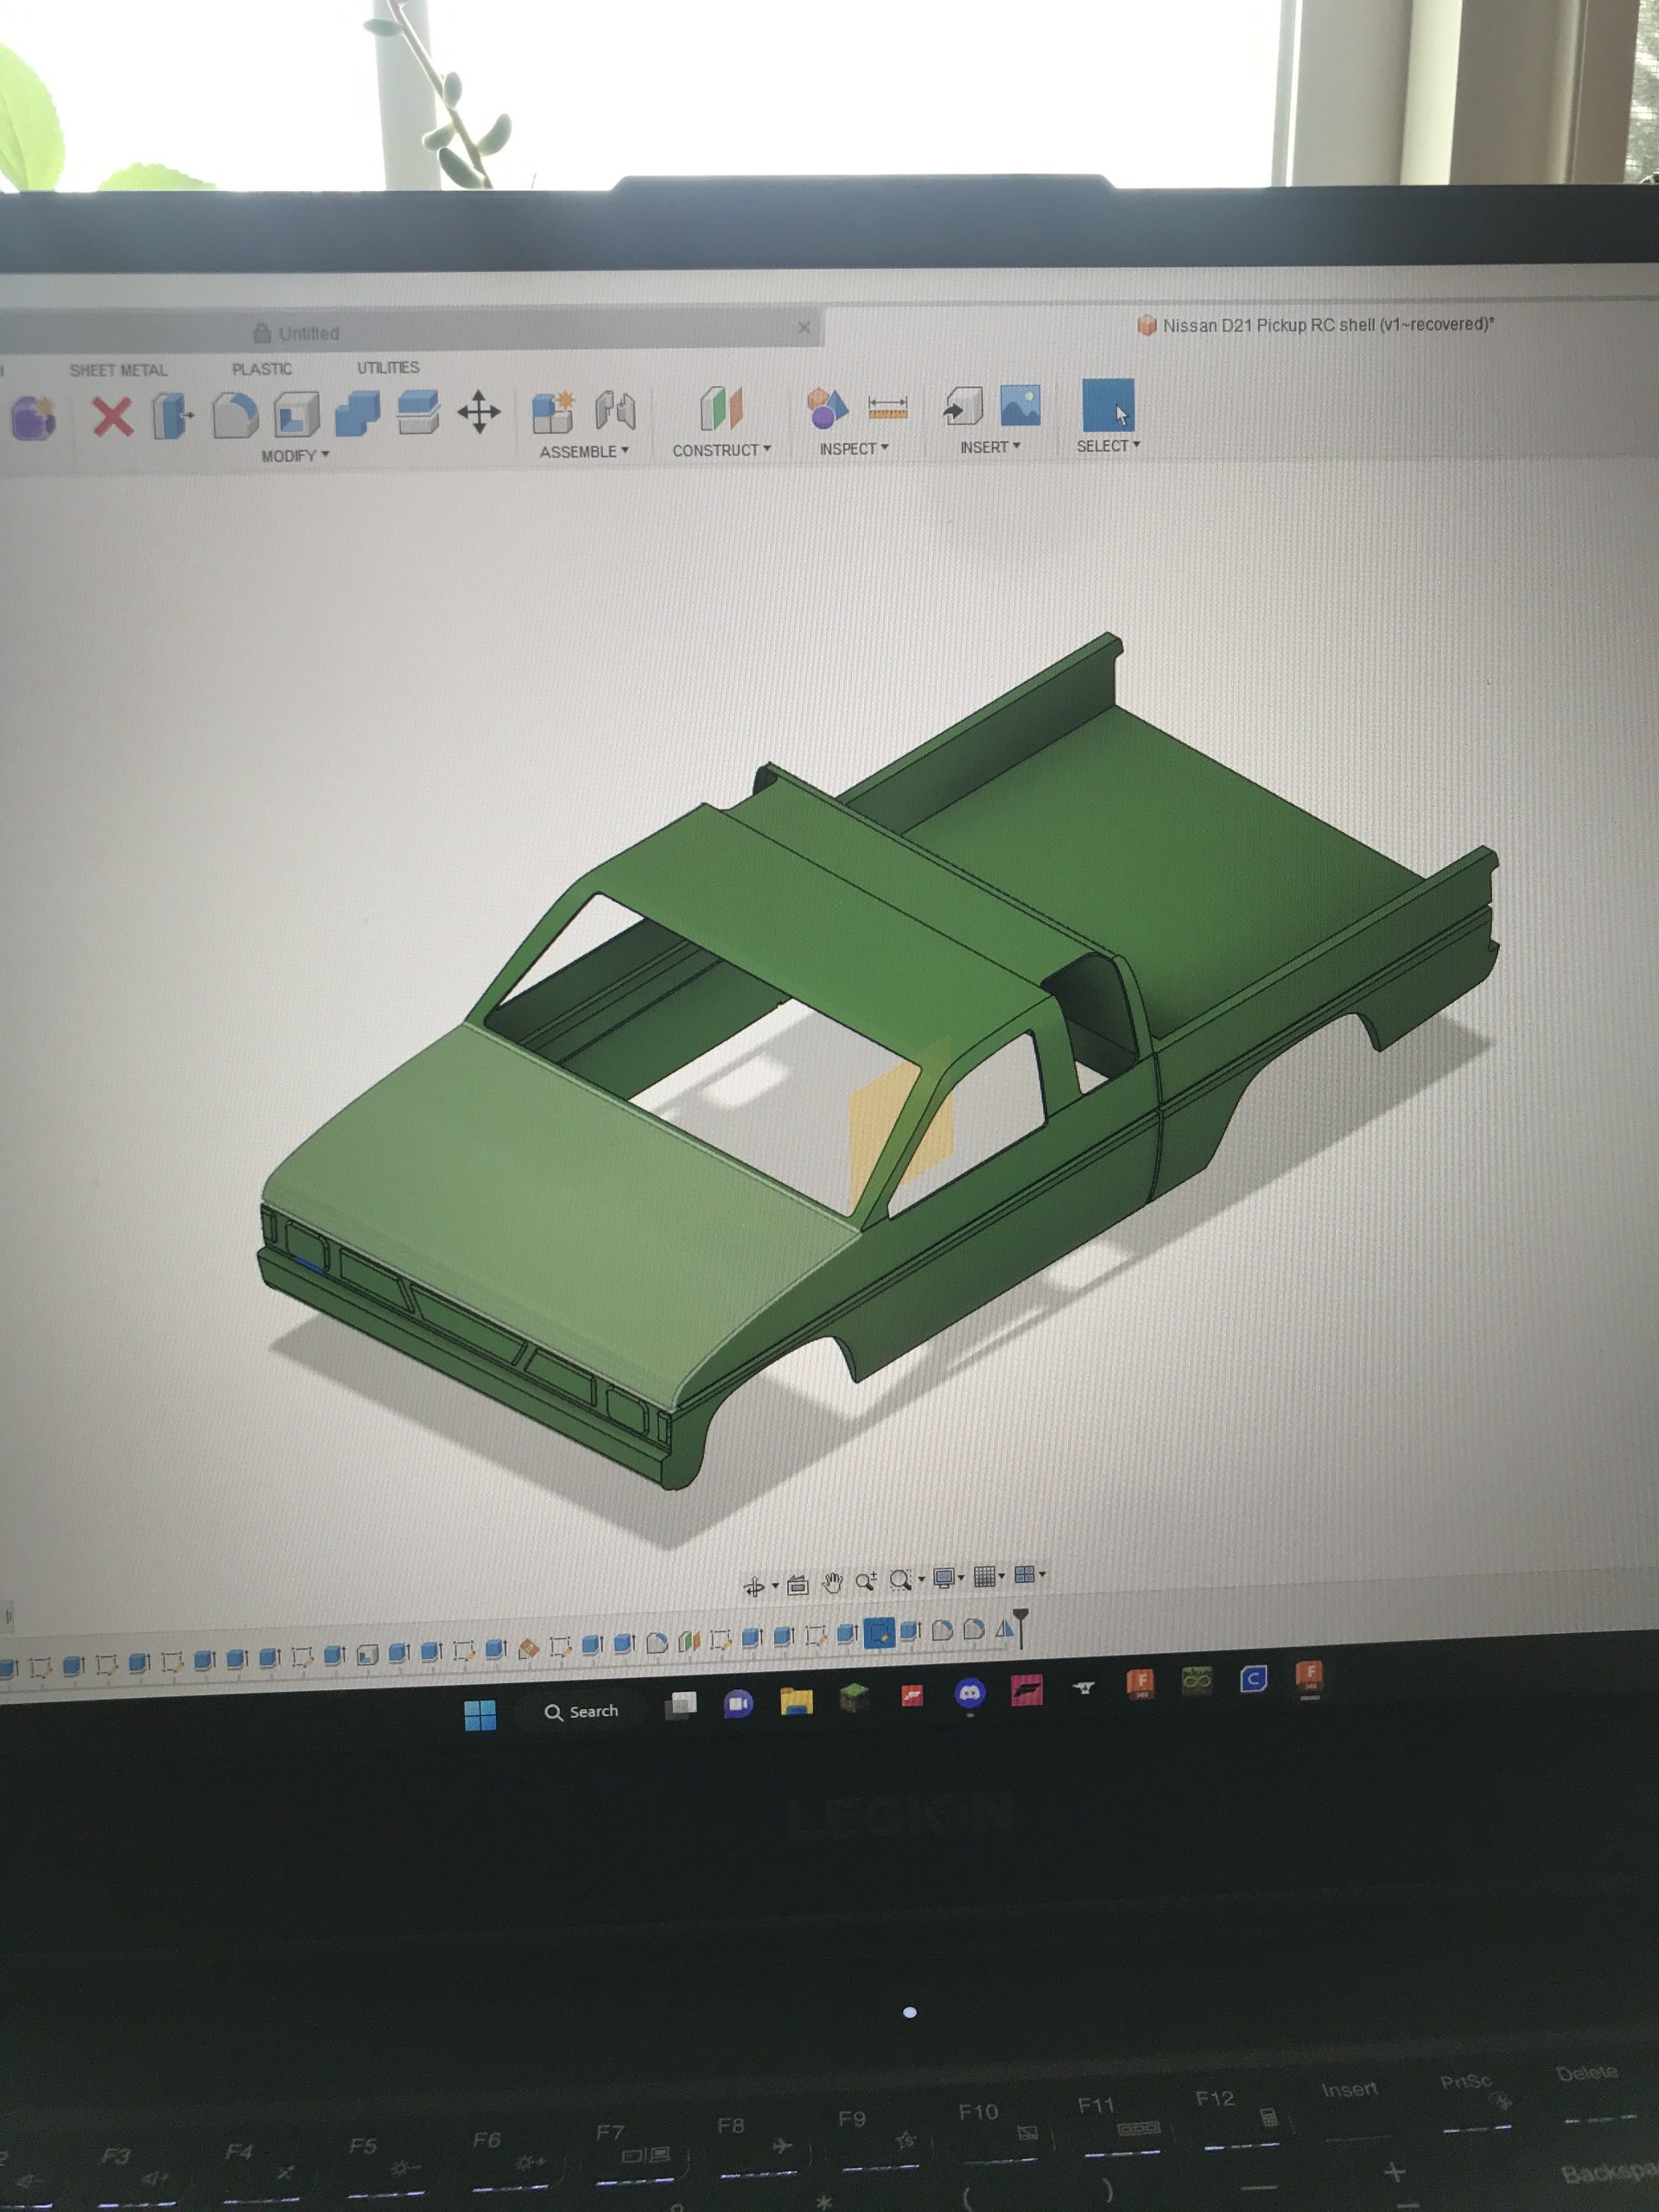Select the Shell tool
Screen dimensions: 1659x2212
(296, 414)
